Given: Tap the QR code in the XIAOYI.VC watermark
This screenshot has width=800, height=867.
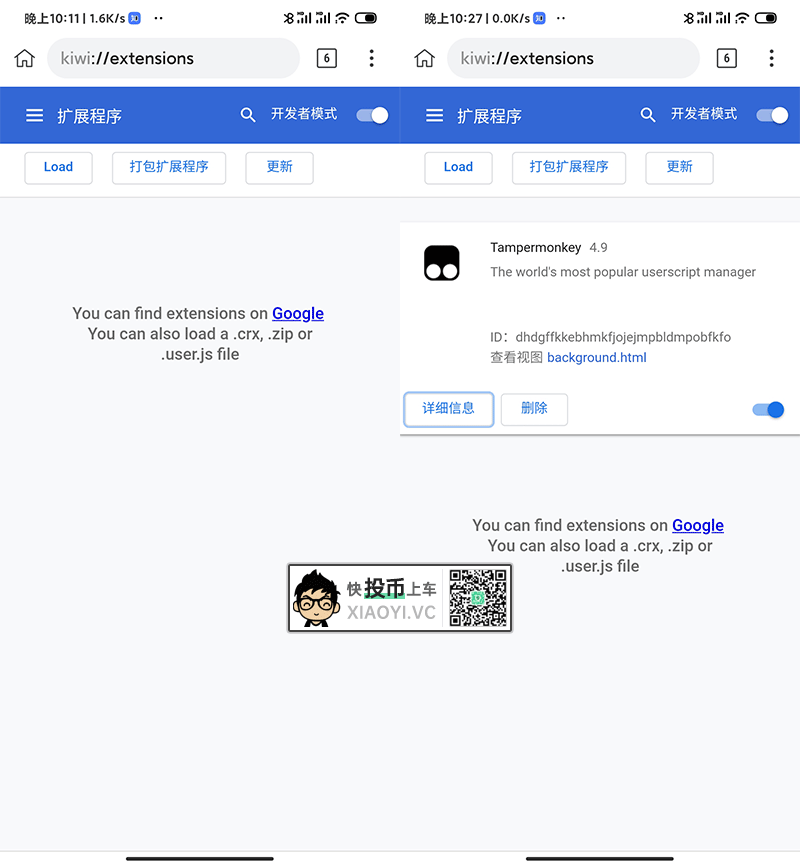Looking at the screenshot, I should [x=477, y=598].
